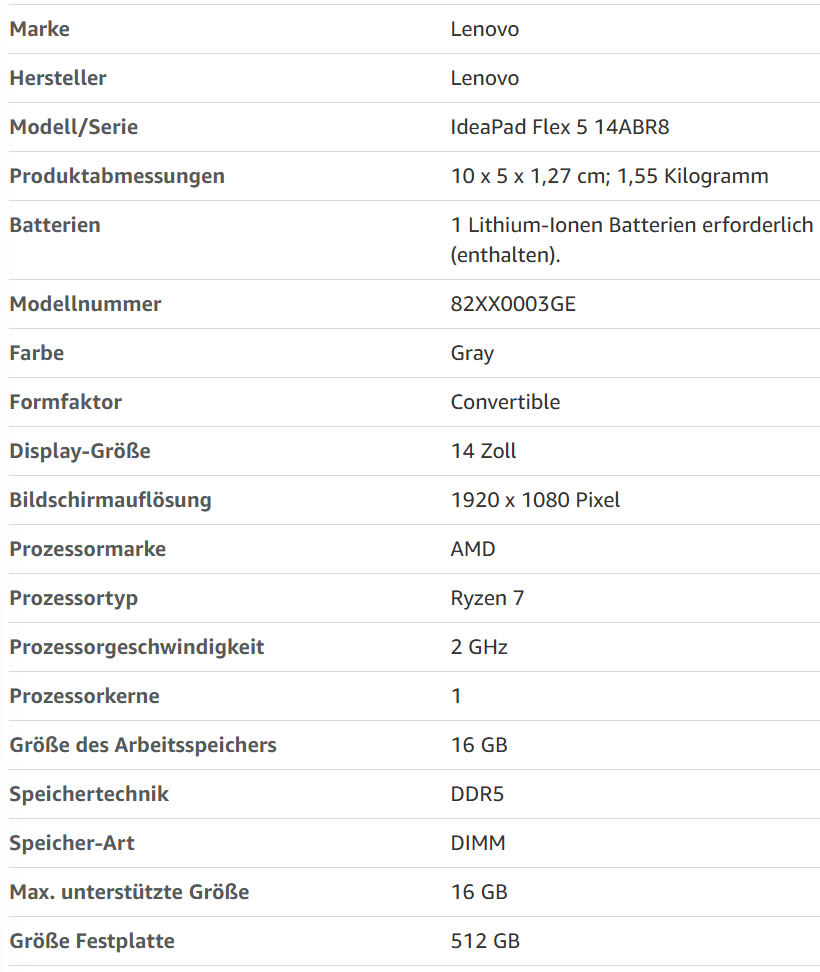
Task: Select the DDR5 memory technology value
Action: tap(477, 793)
